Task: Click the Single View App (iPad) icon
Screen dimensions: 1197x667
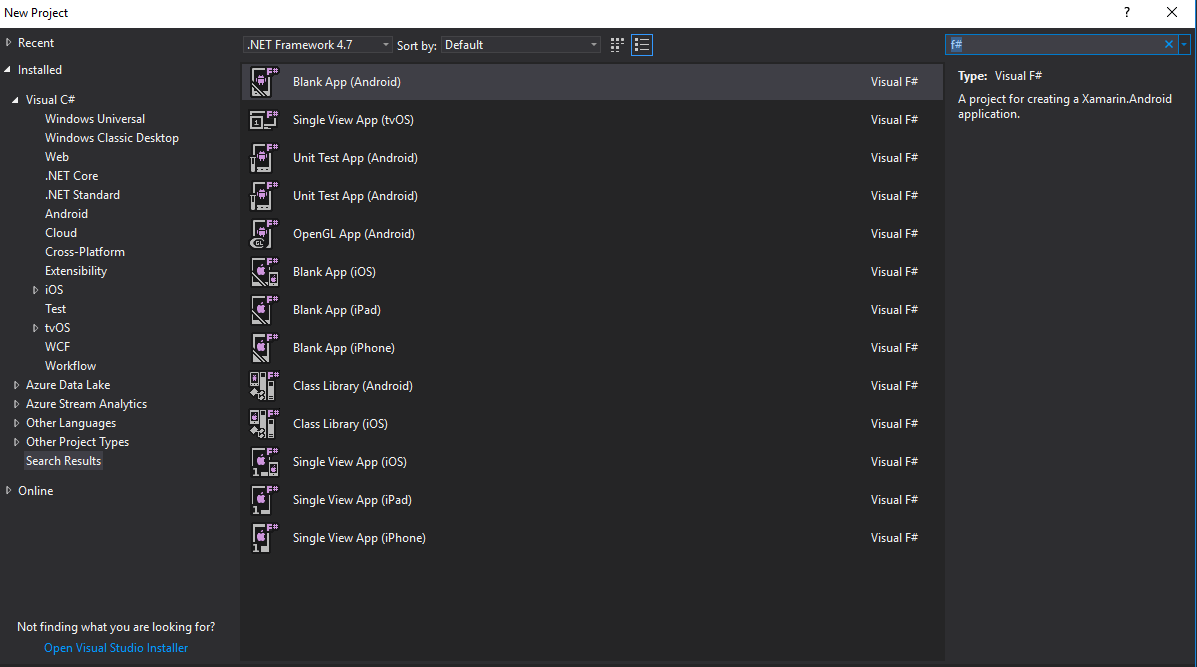Action: coord(264,500)
